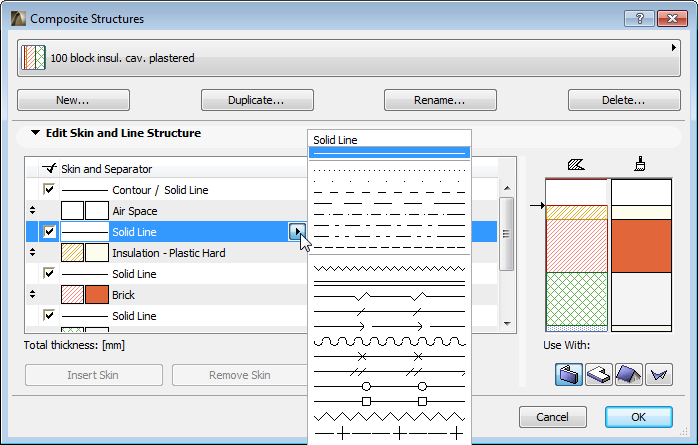Click the Brick orange surface color swatch
Screen dimensions: 698x445
97,295
